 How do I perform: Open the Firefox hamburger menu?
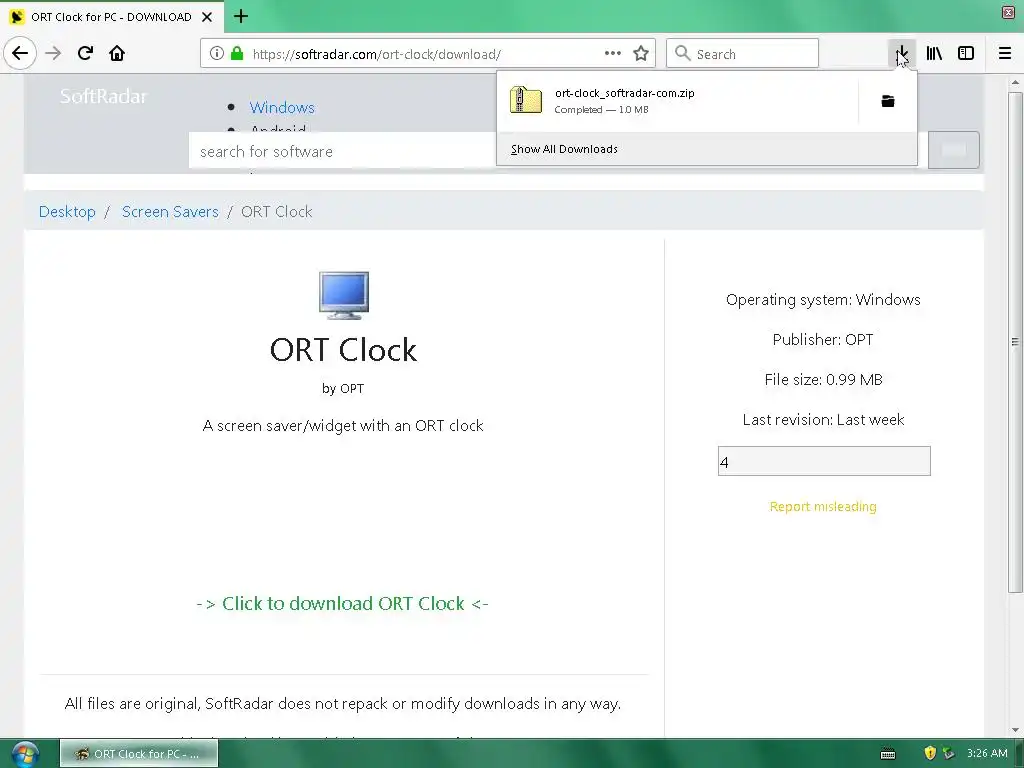[x=1005, y=54]
